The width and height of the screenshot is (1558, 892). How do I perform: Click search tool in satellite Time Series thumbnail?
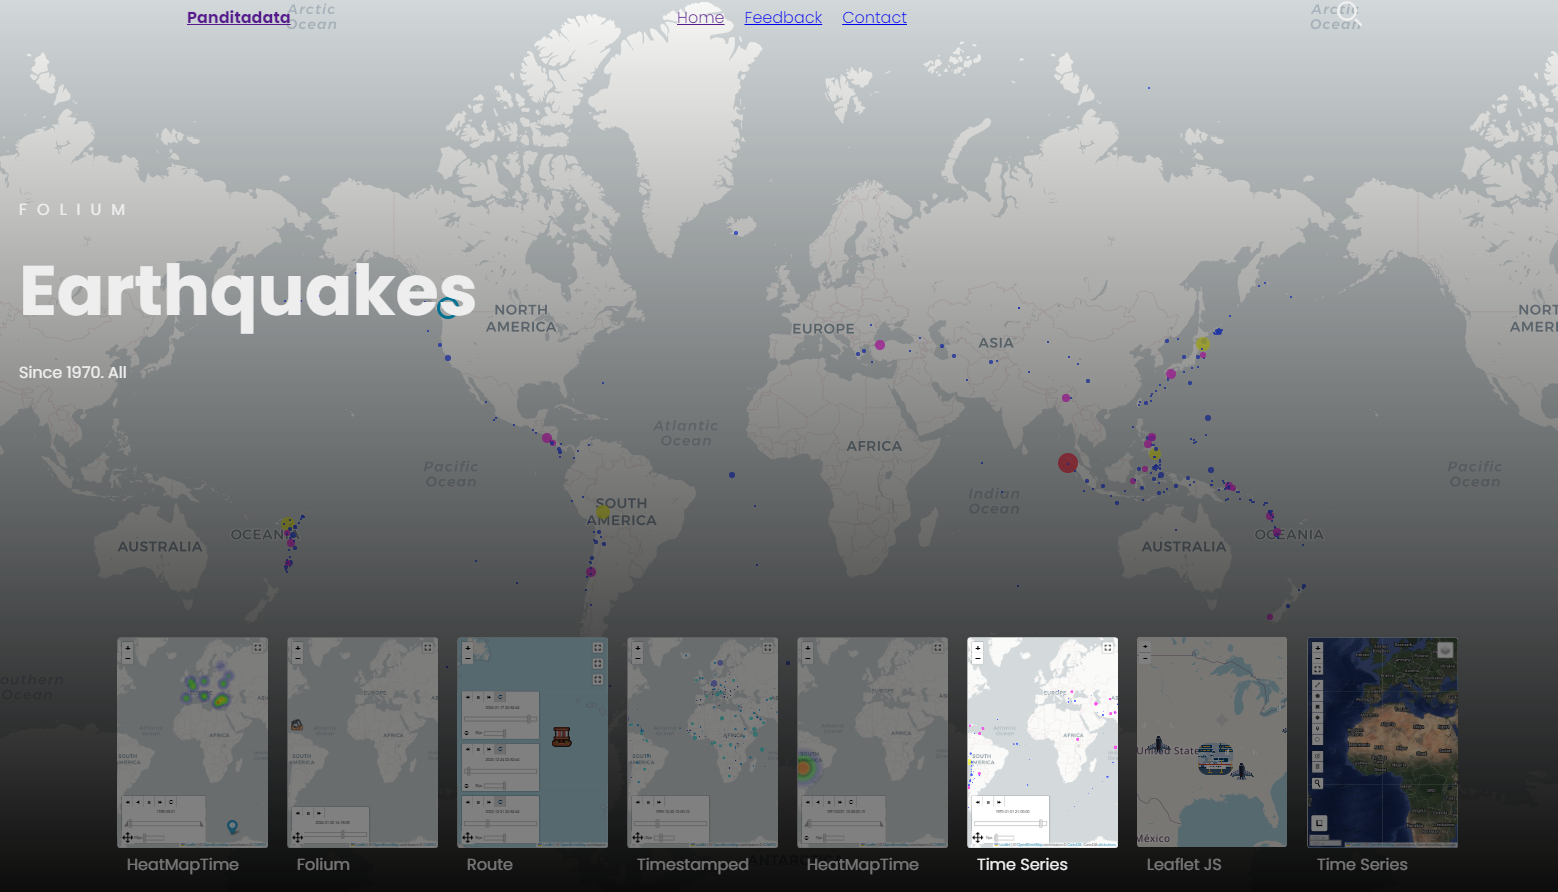click(1318, 784)
